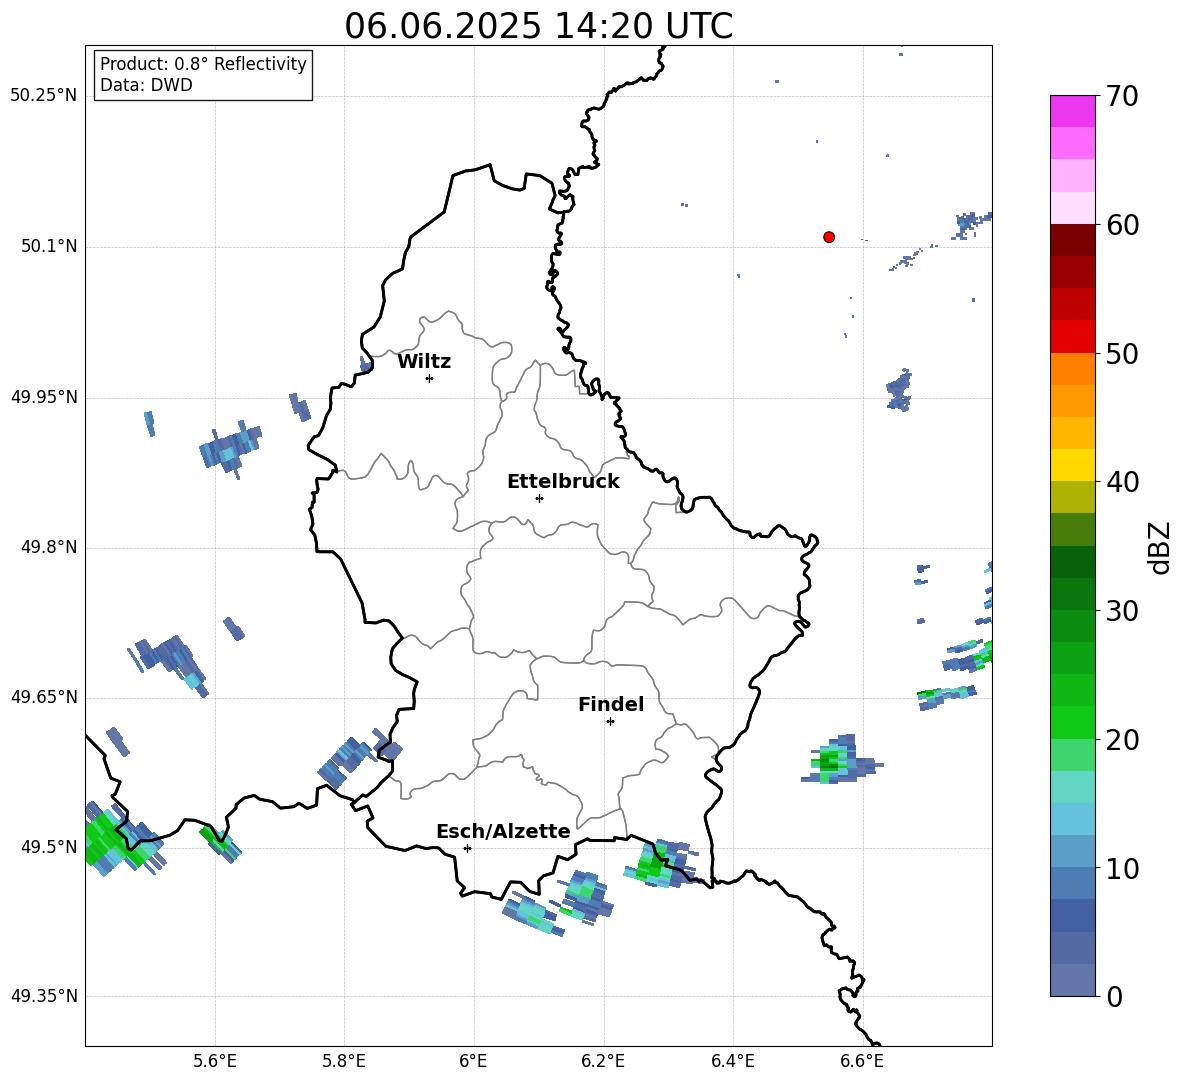
Task: Pick the bright green colorbar segment at 20
Action: click(x=1072, y=722)
